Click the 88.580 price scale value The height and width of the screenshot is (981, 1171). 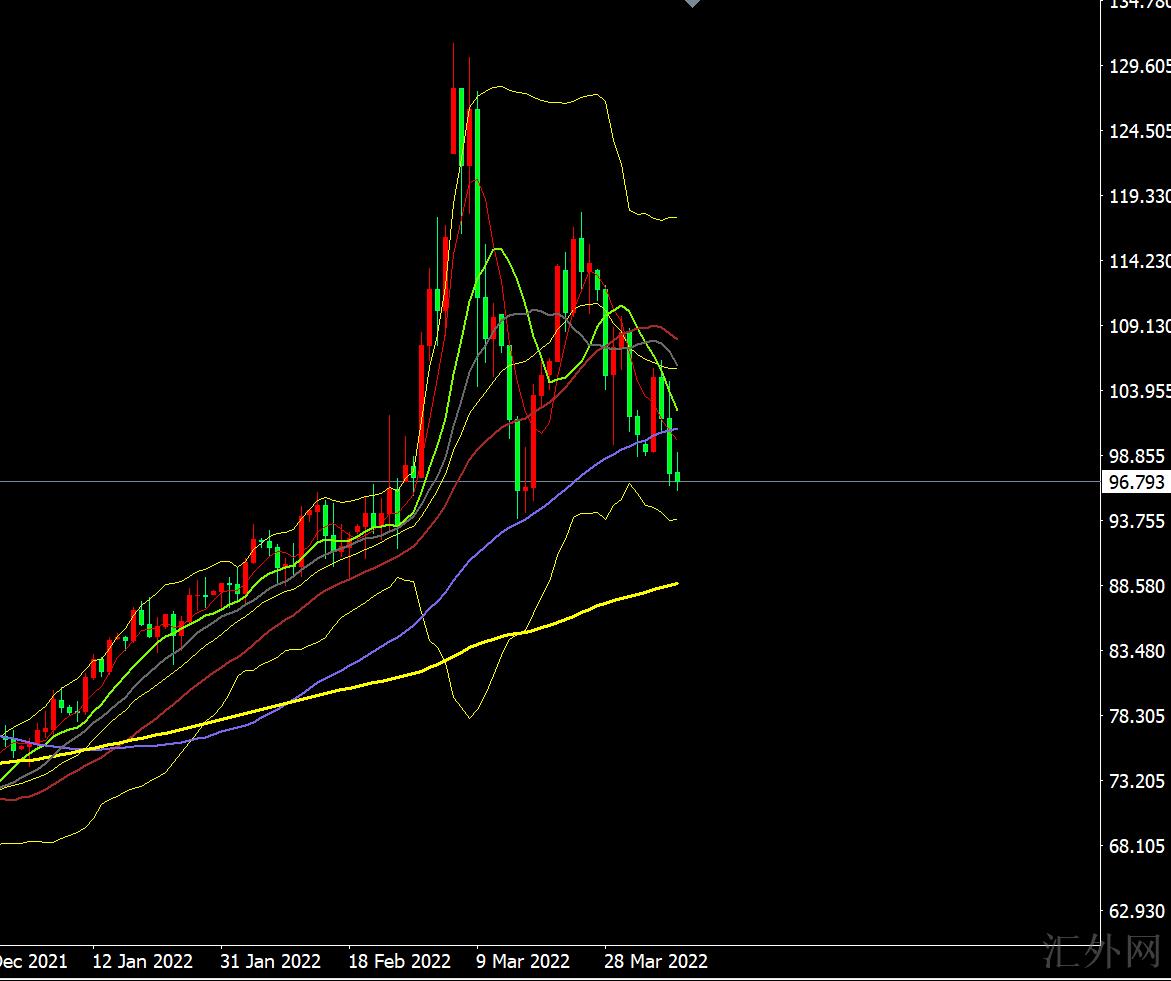pyautogui.click(x=1139, y=586)
